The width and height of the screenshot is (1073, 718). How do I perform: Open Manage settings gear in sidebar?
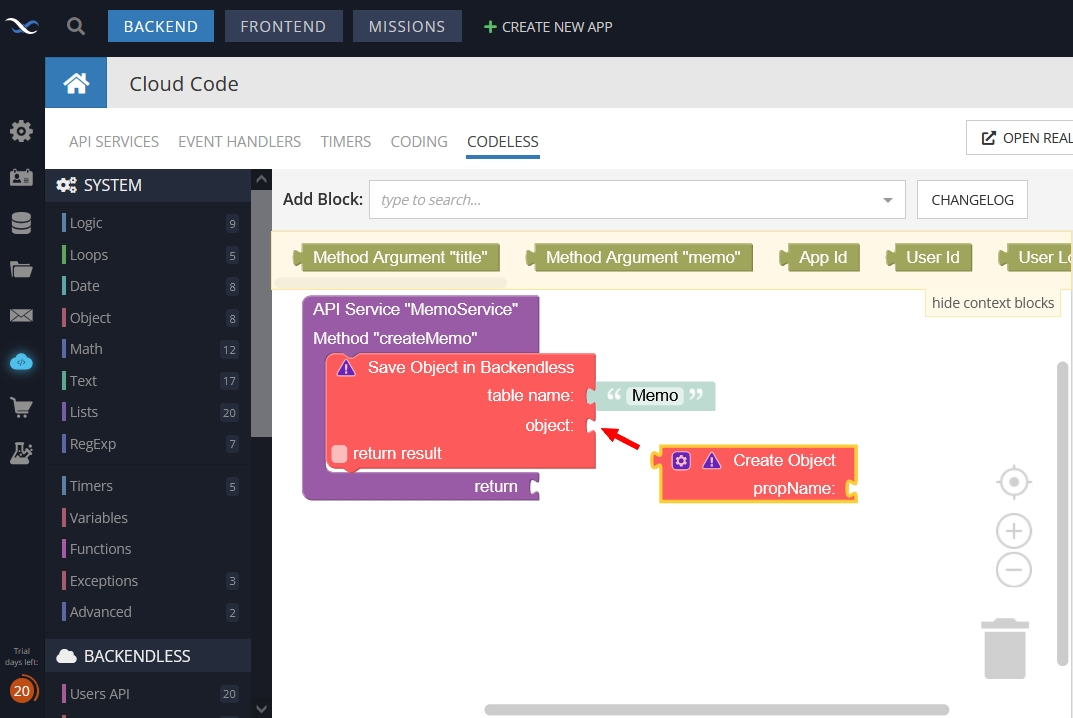tap(21, 131)
